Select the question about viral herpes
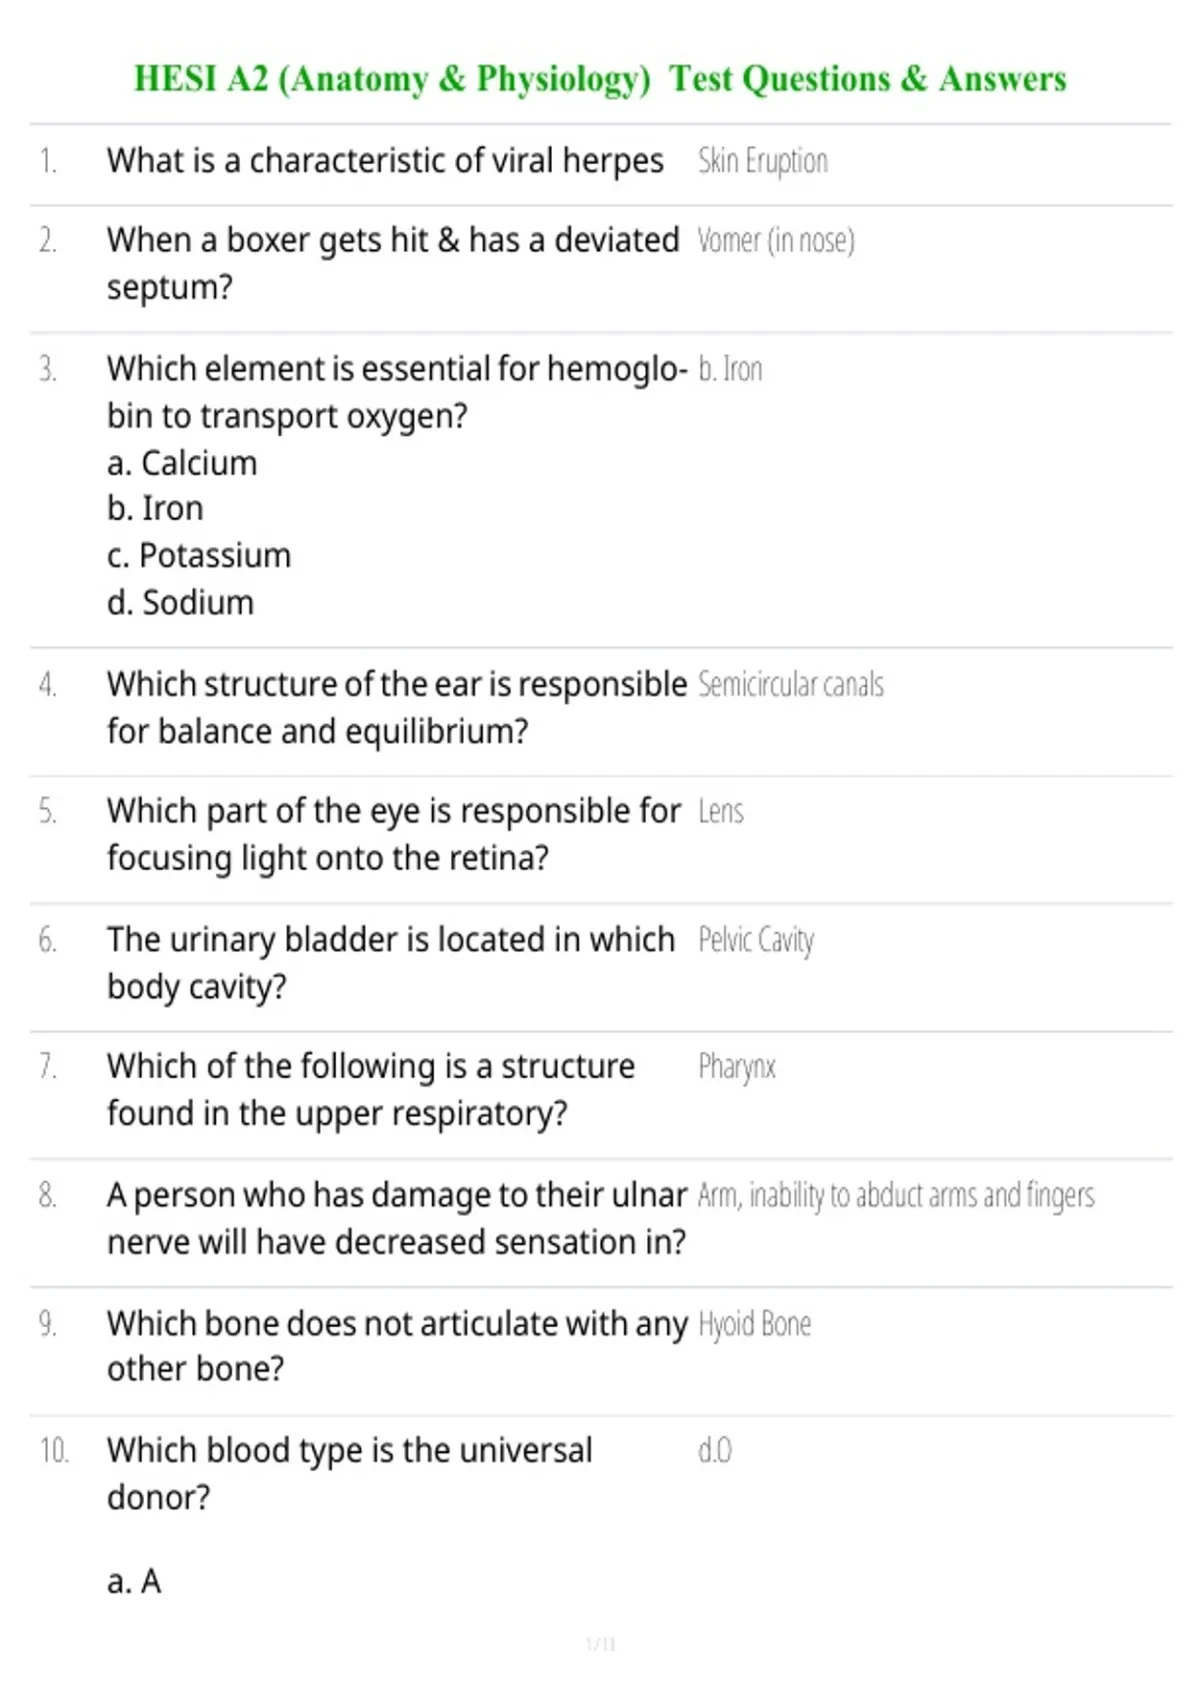 click(x=385, y=161)
